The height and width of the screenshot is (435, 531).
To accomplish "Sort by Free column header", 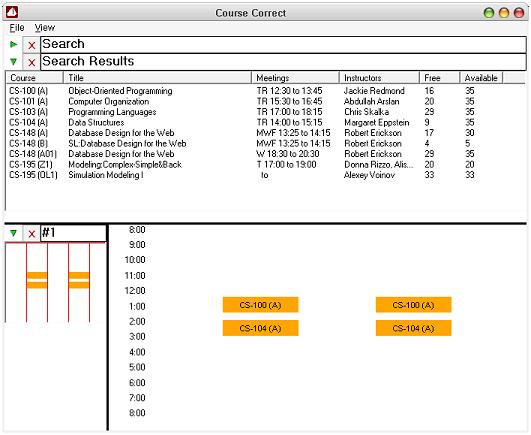I will click(440, 78).
